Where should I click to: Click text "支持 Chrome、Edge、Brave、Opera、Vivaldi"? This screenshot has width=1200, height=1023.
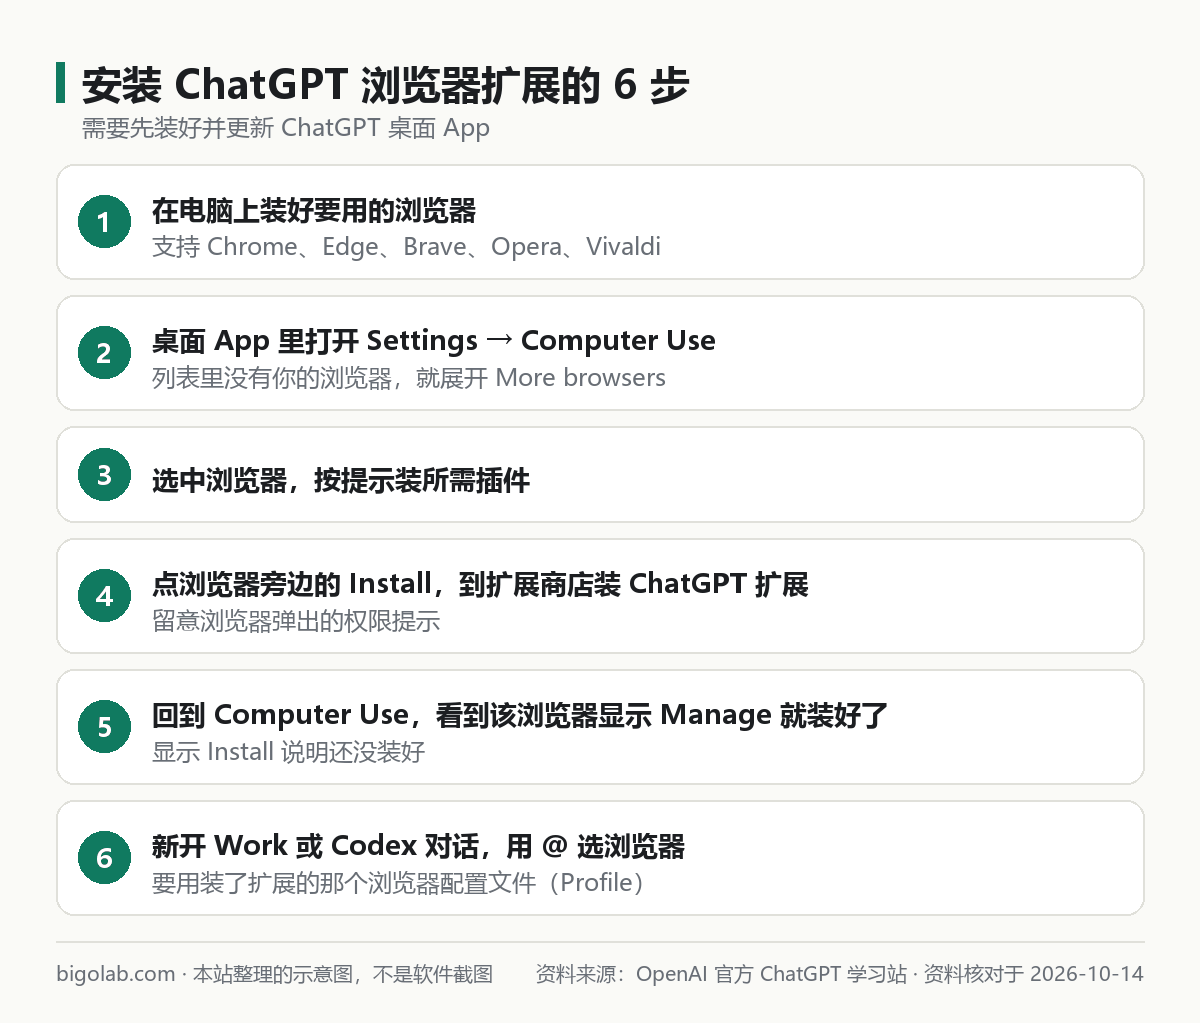click(406, 247)
